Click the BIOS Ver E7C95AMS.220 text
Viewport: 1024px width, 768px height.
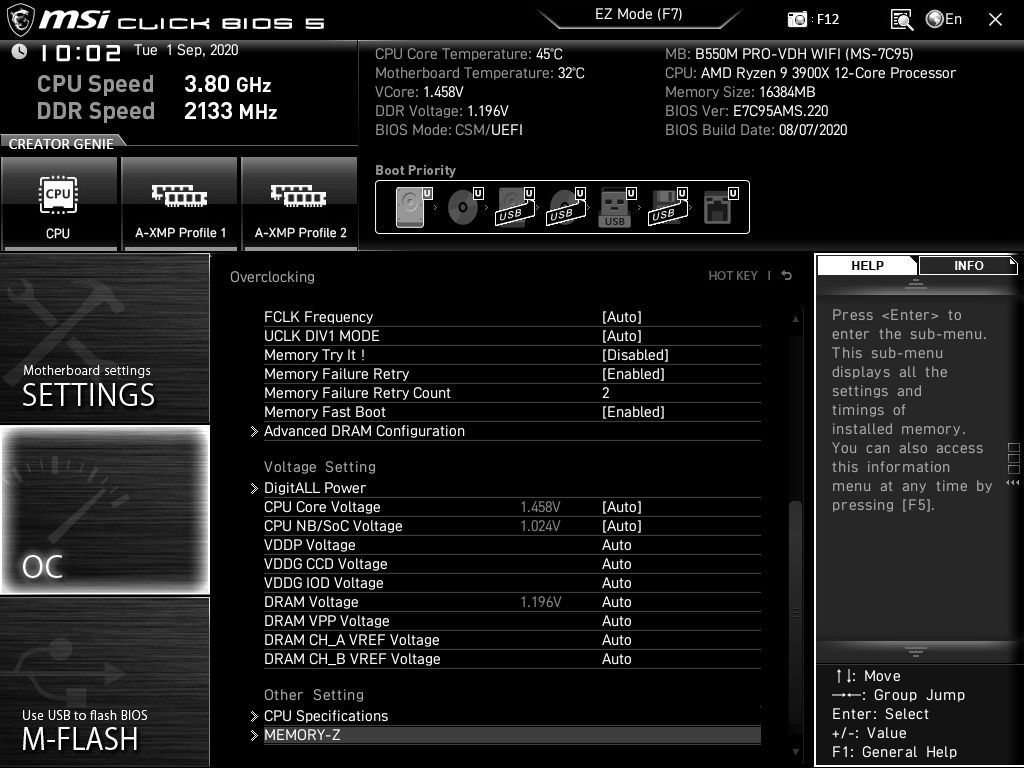click(746, 111)
